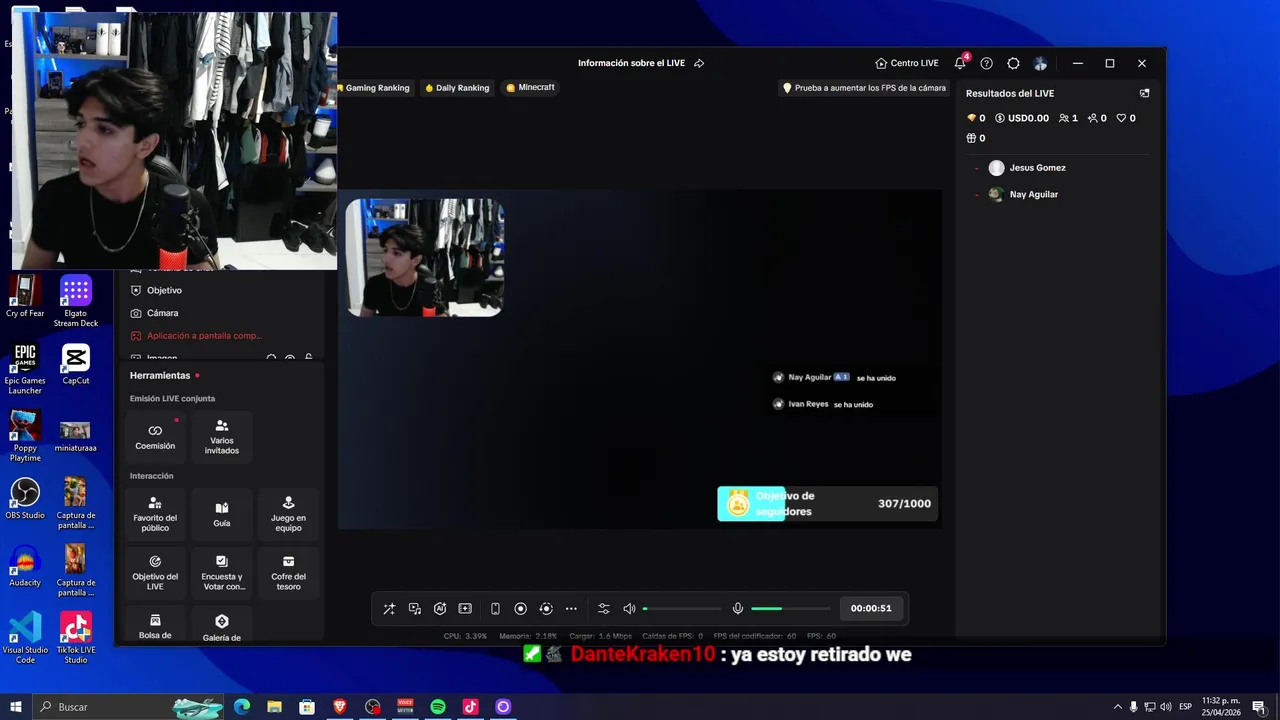
Task: Open Visual Studio Code desktop shortcut
Action: (x=25, y=638)
